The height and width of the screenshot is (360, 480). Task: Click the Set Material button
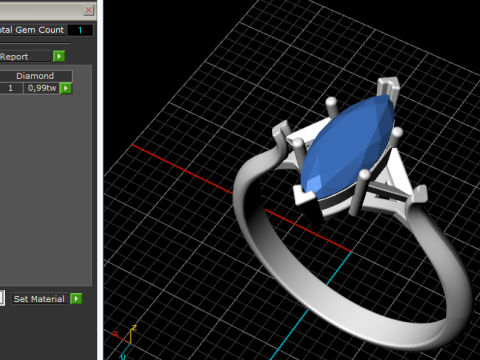click(40, 299)
